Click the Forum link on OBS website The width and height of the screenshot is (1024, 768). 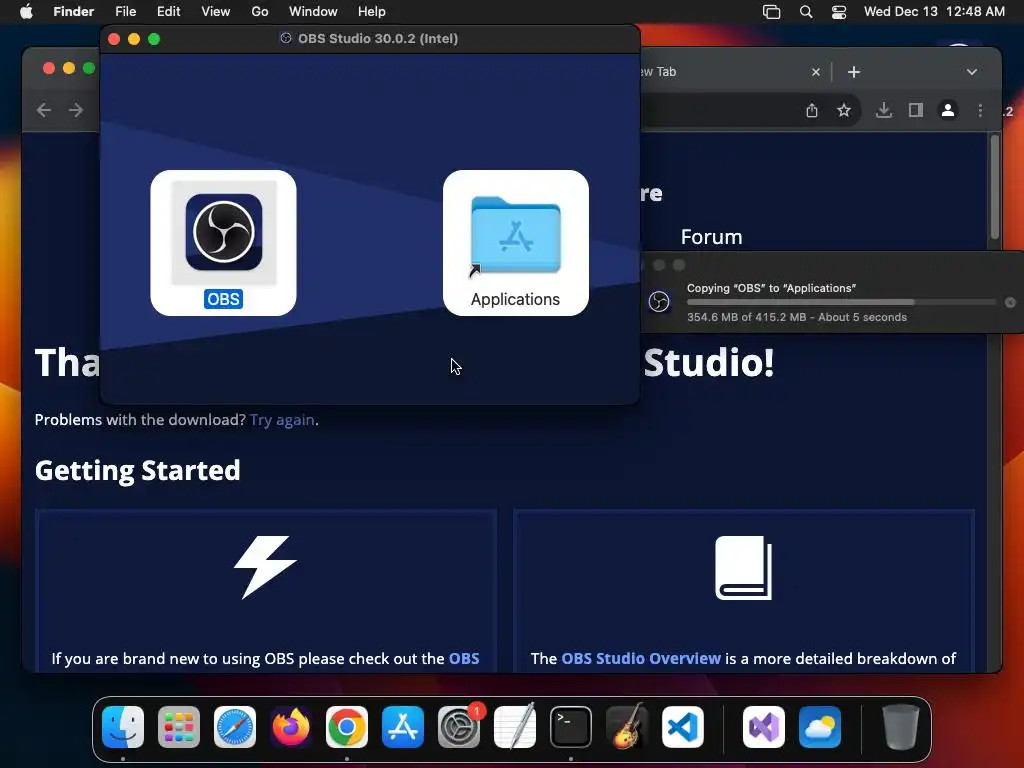(x=711, y=236)
